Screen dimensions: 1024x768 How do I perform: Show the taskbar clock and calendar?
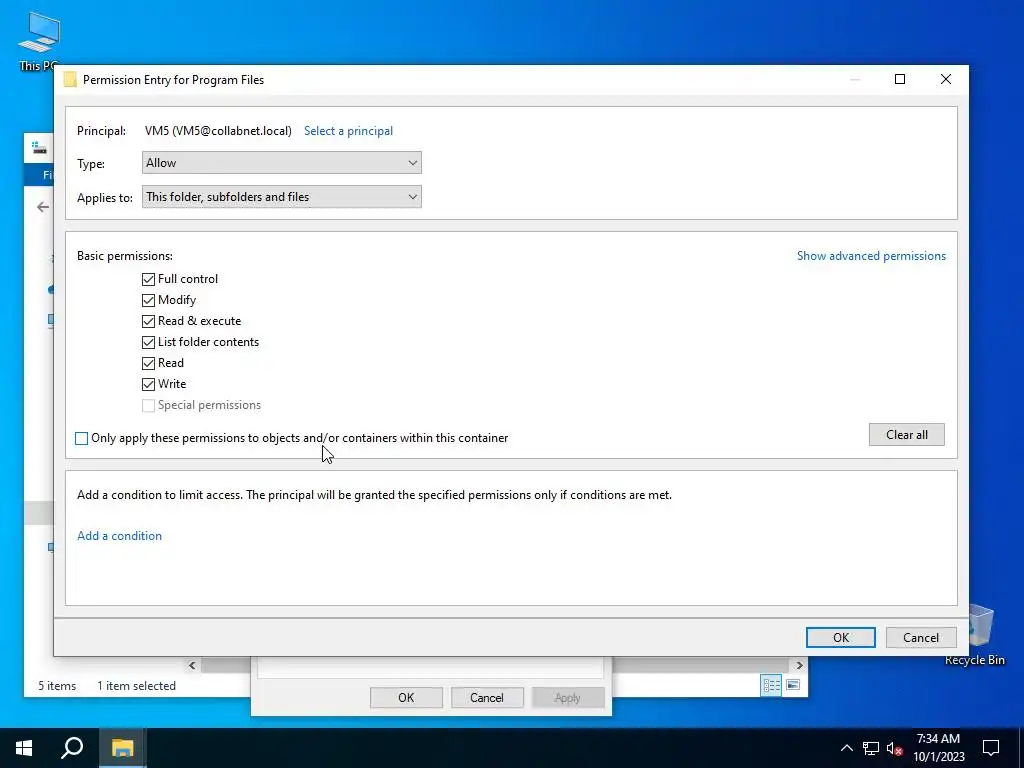[x=938, y=748]
